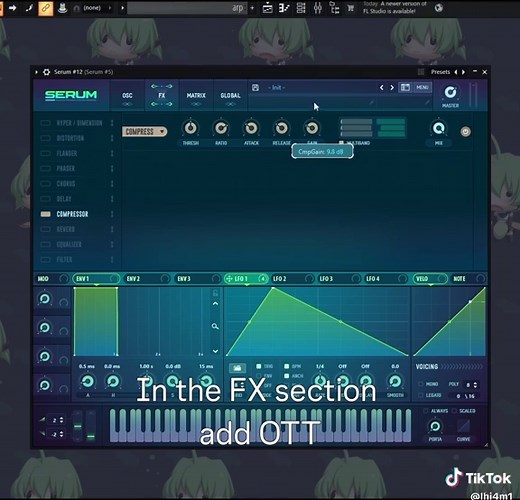Toggle the Multiband checkbox

point(341,143)
